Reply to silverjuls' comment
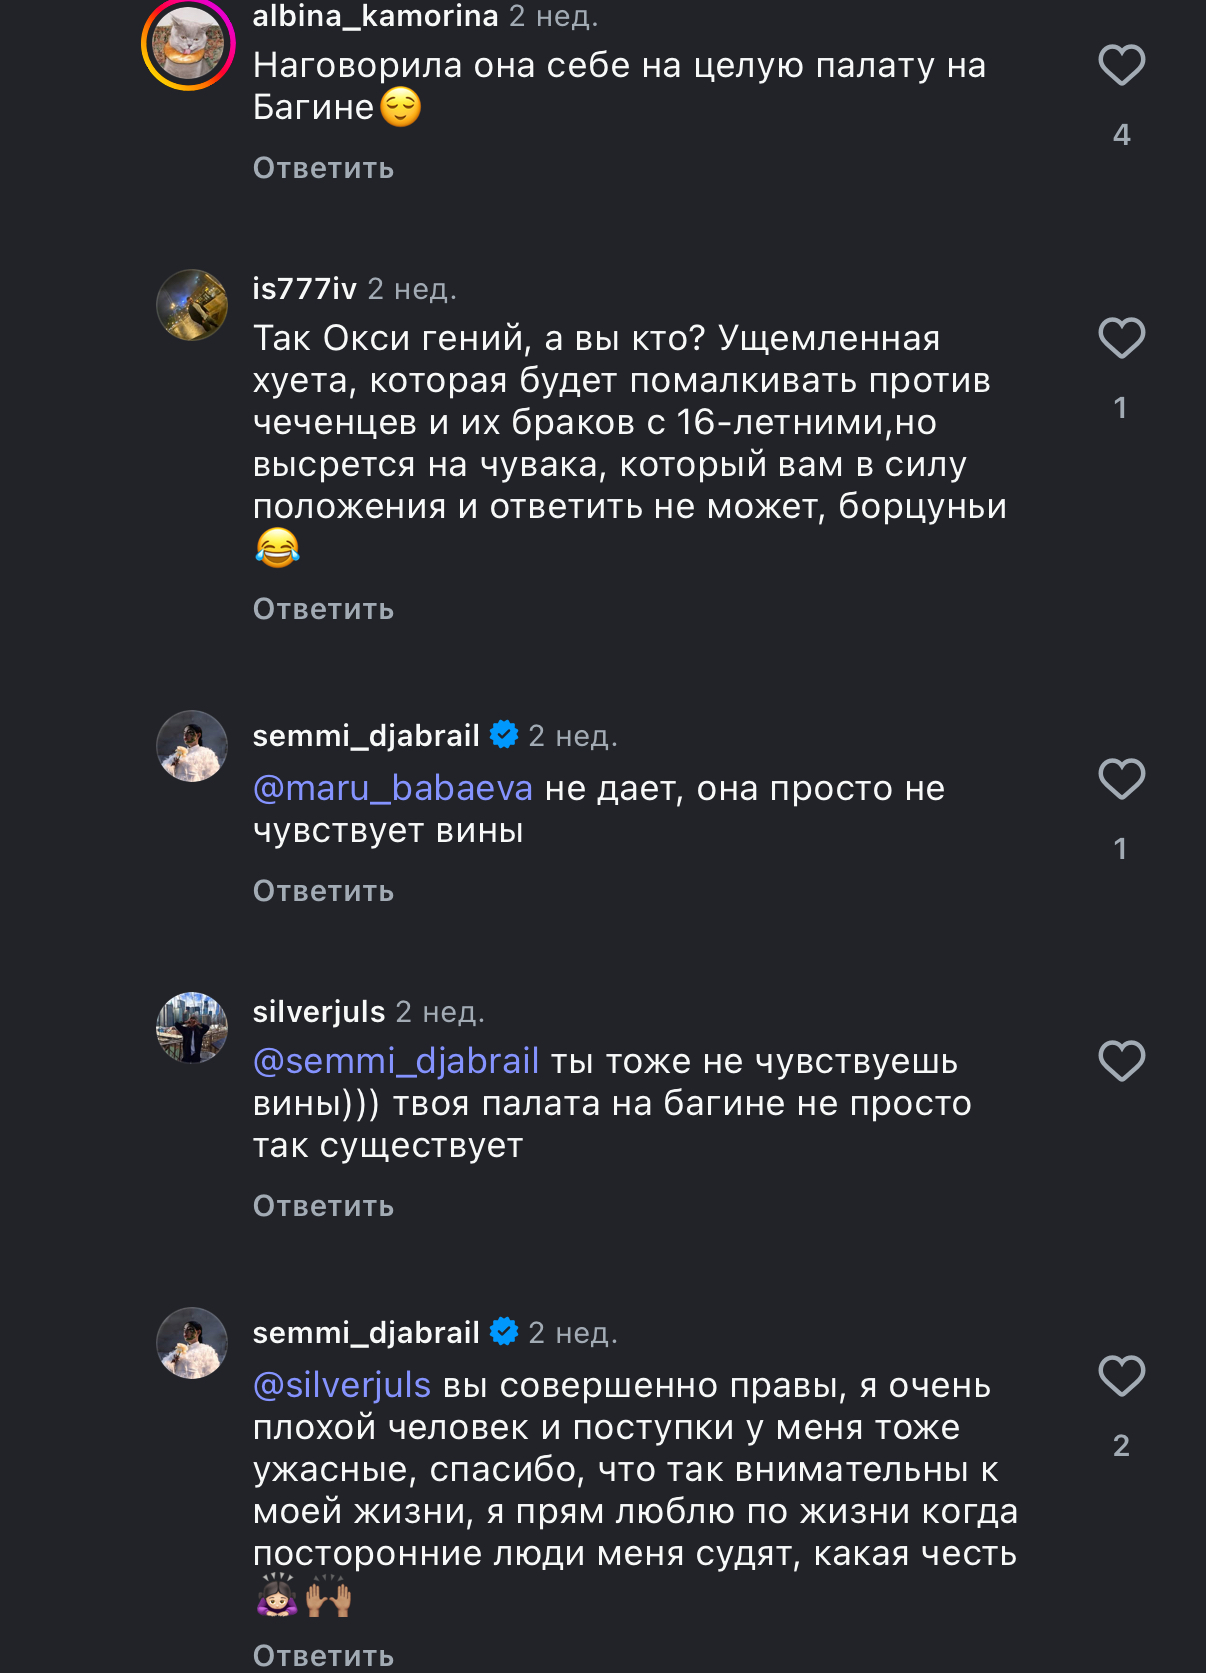 click(x=323, y=1206)
